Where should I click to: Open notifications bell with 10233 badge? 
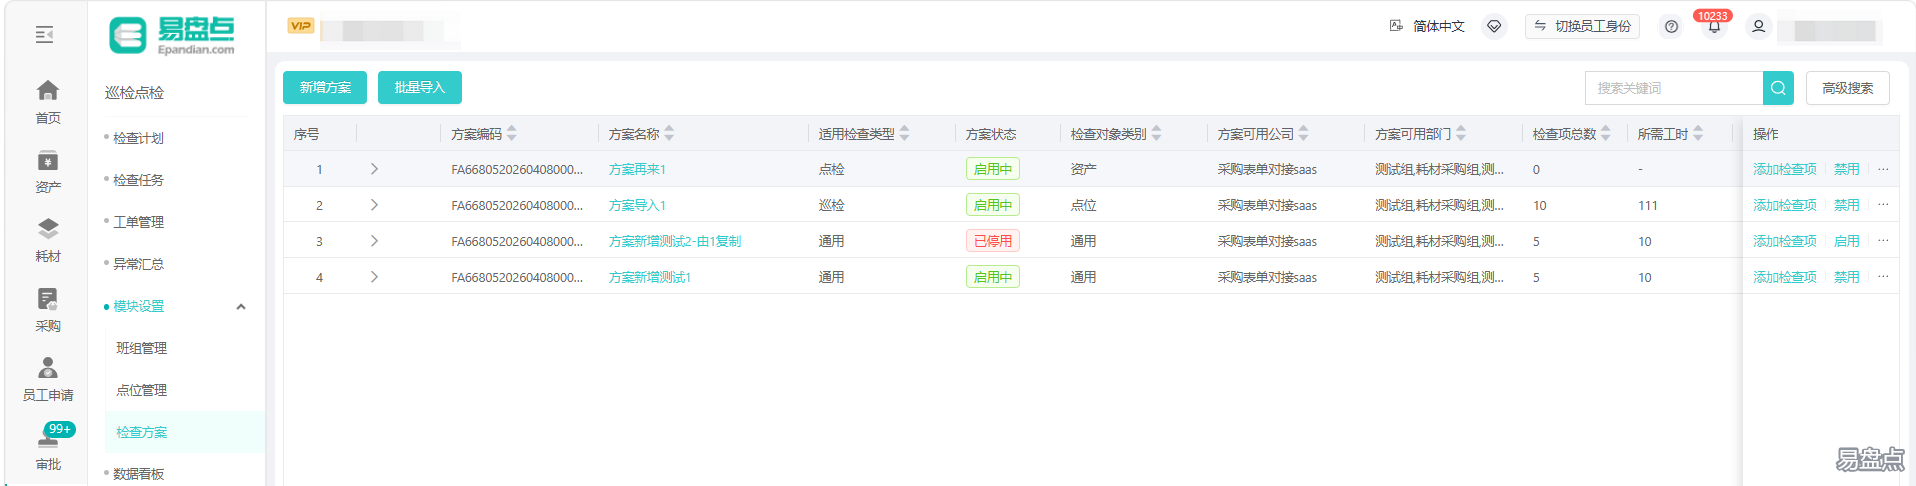pos(1714,26)
